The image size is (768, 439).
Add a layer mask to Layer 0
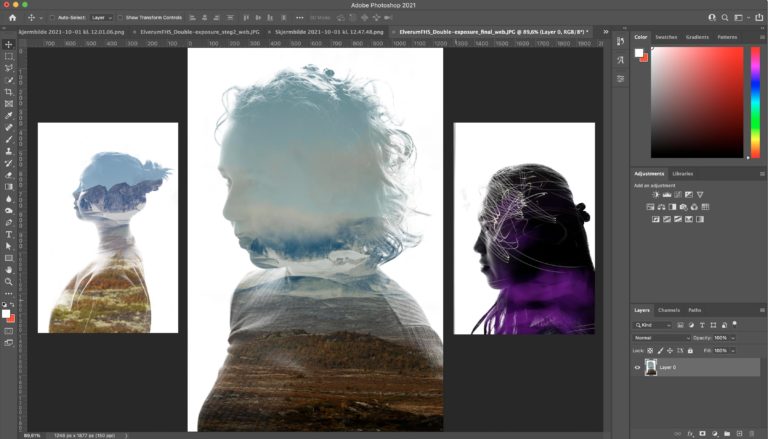point(702,433)
